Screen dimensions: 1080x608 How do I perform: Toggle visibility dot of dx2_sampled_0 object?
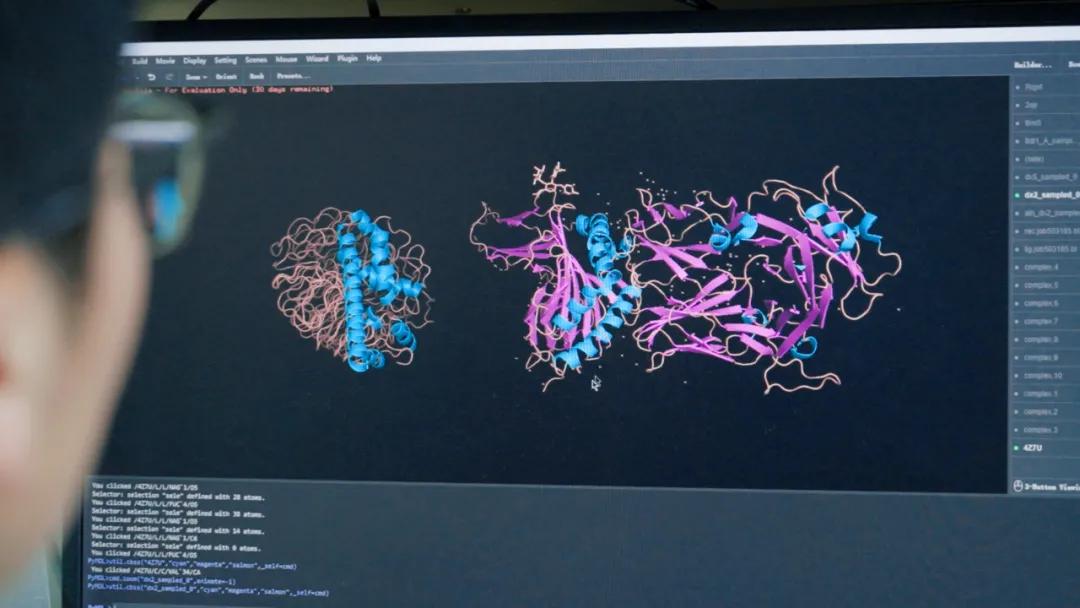pos(1017,196)
